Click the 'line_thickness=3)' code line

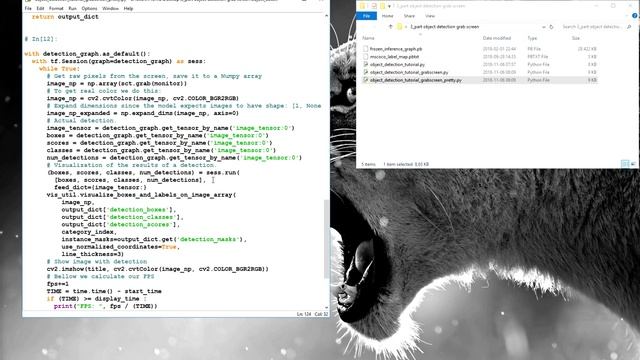pos(93,254)
